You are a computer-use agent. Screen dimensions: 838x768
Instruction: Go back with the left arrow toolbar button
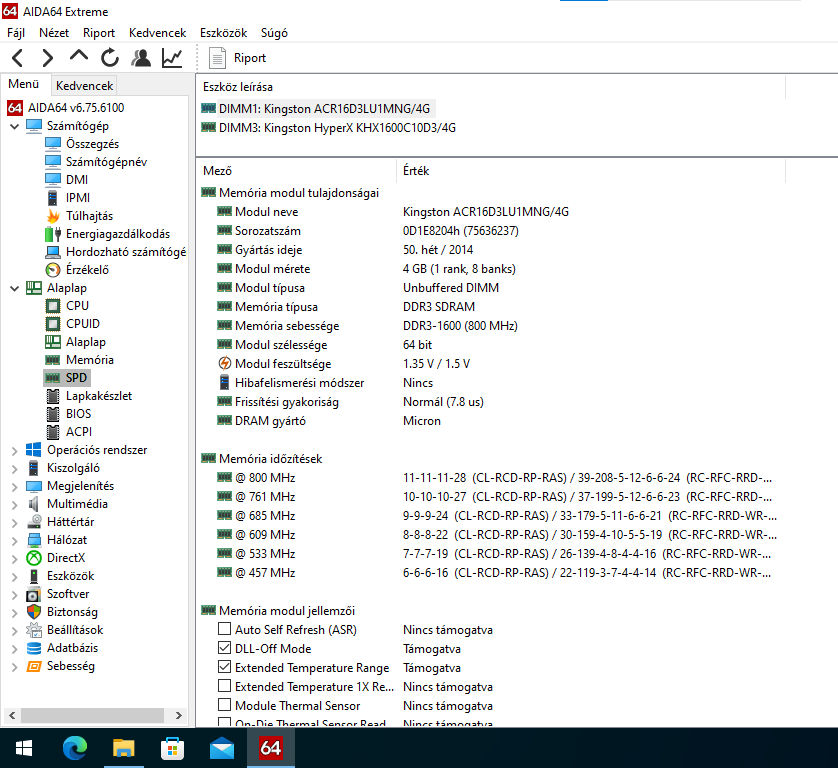point(18,58)
